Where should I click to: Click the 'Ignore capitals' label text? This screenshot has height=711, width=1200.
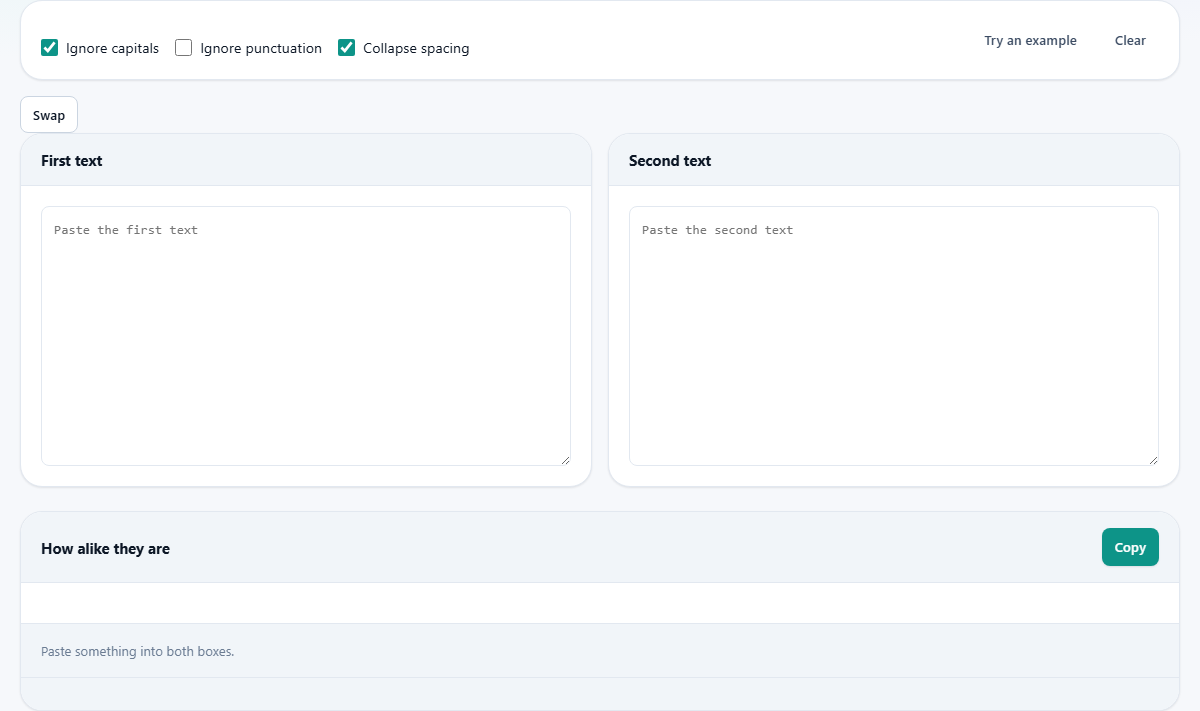tap(112, 48)
